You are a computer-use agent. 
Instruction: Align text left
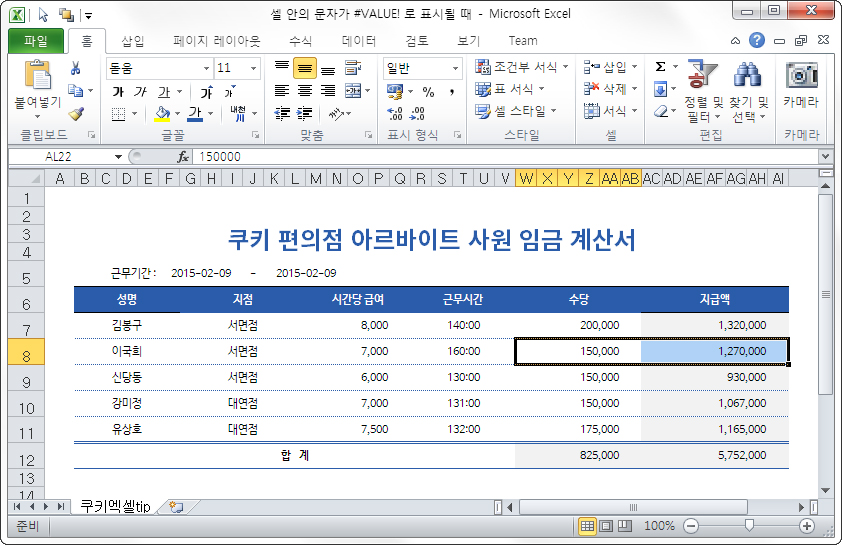(x=282, y=91)
